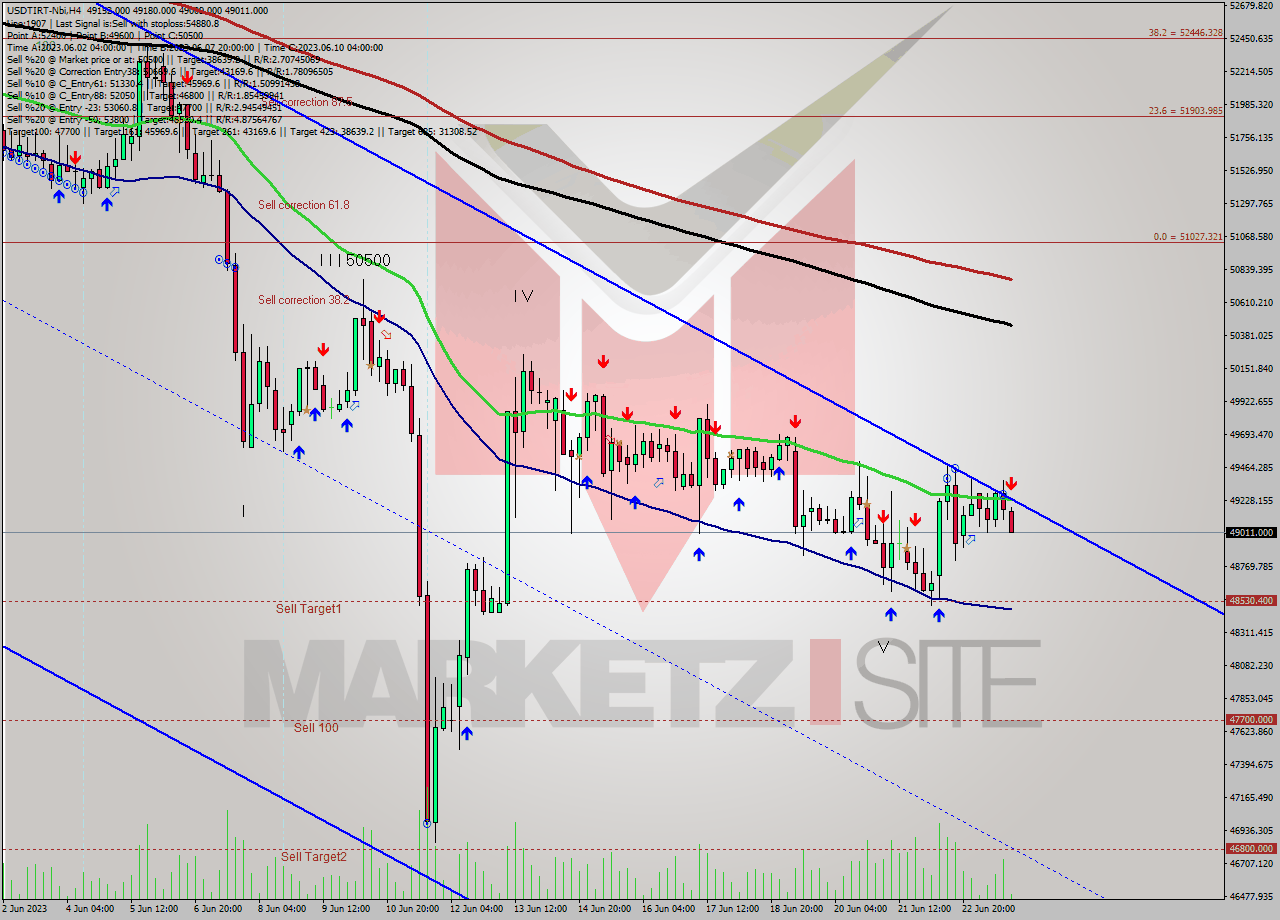Click the 'V' wave label near bottom

(x=883, y=646)
